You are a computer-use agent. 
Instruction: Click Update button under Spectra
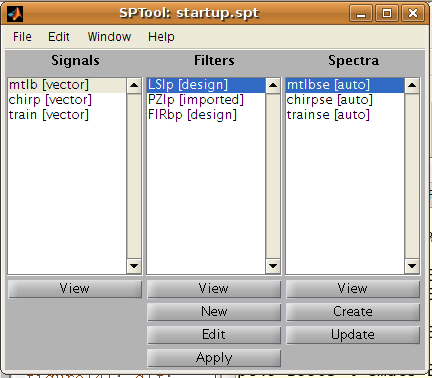click(x=353, y=335)
